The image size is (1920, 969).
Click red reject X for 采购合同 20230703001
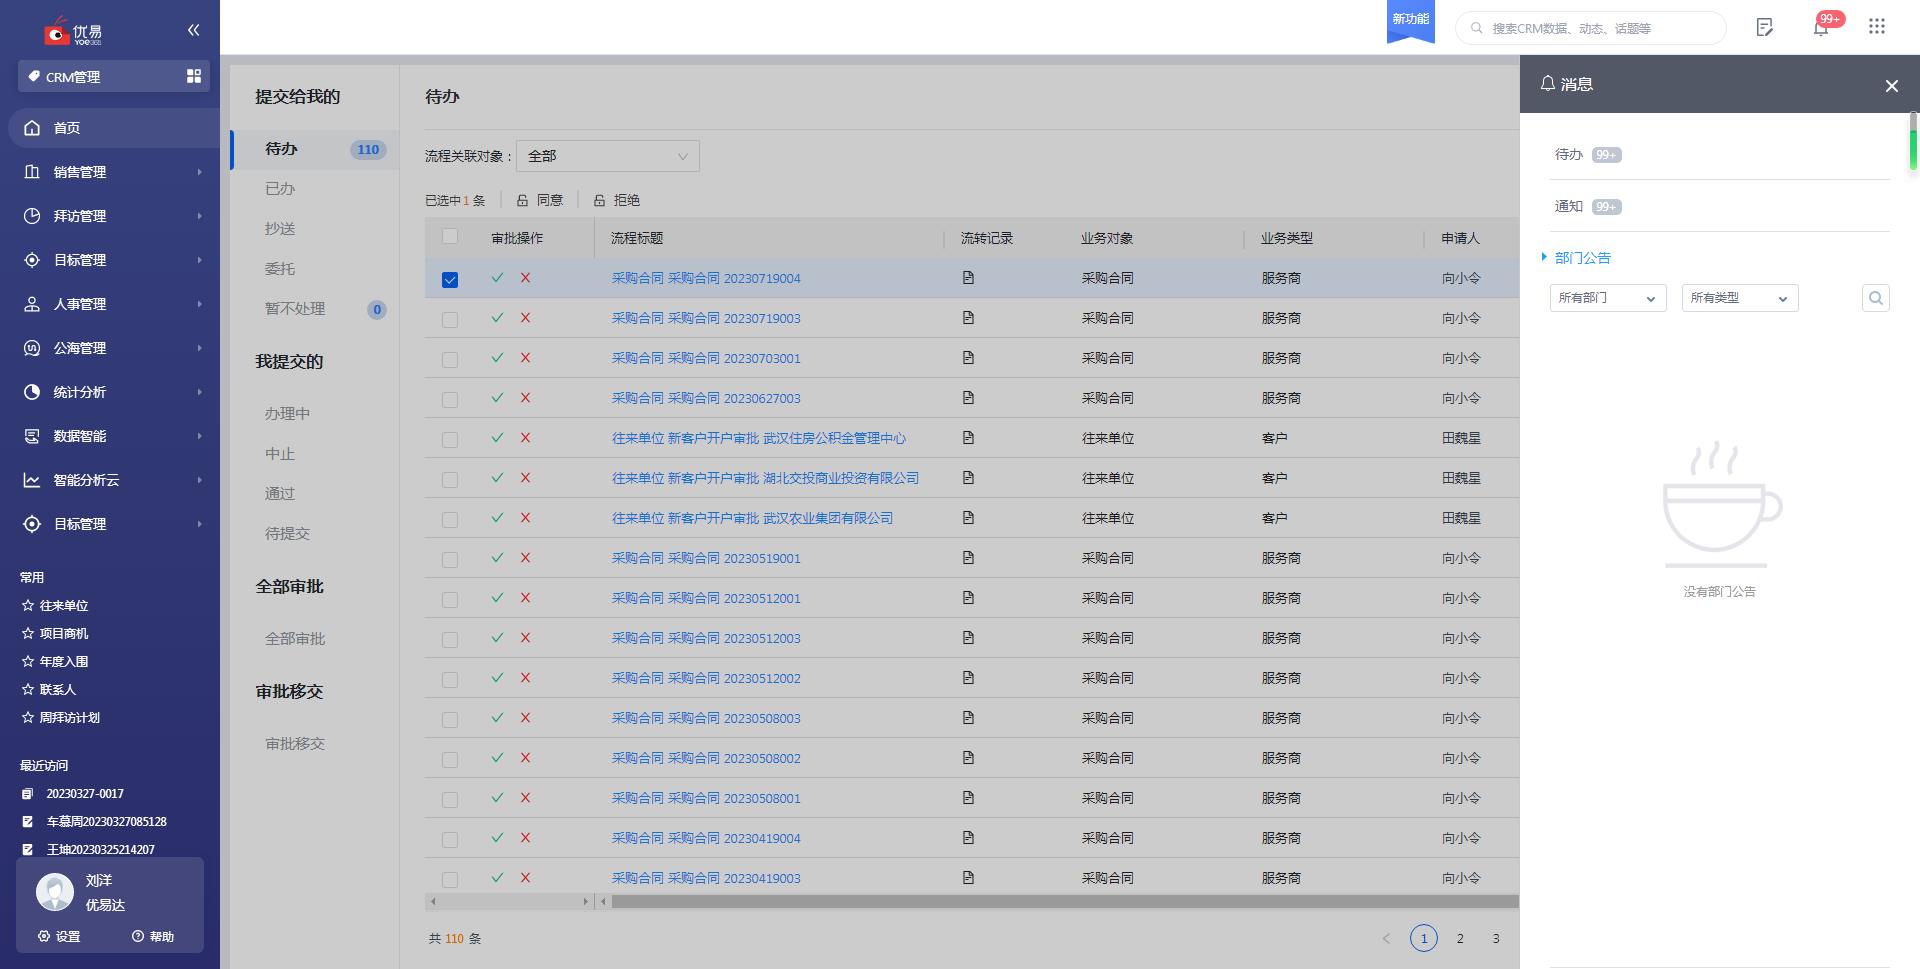(x=525, y=358)
